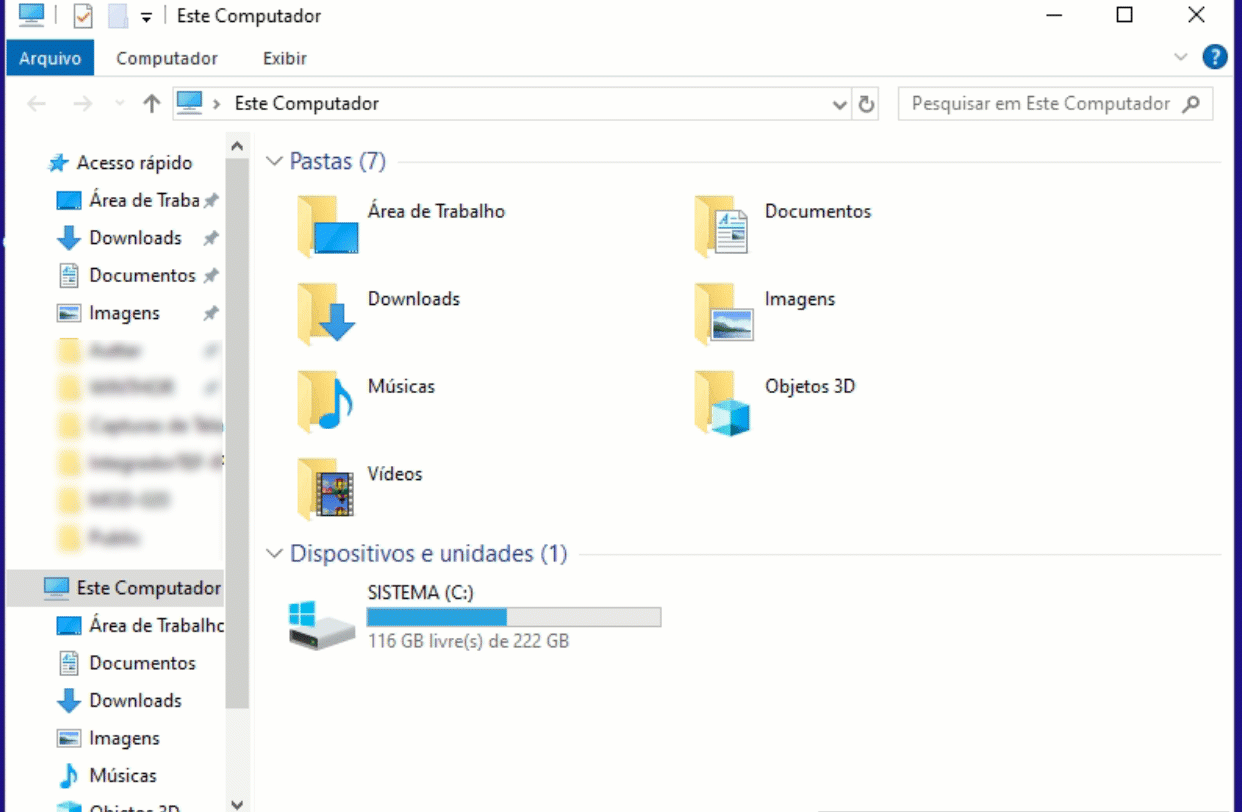Click the Este Computador monitor icon in sidebar
The width and height of the screenshot is (1242, 812).
(x=57, y=588)
